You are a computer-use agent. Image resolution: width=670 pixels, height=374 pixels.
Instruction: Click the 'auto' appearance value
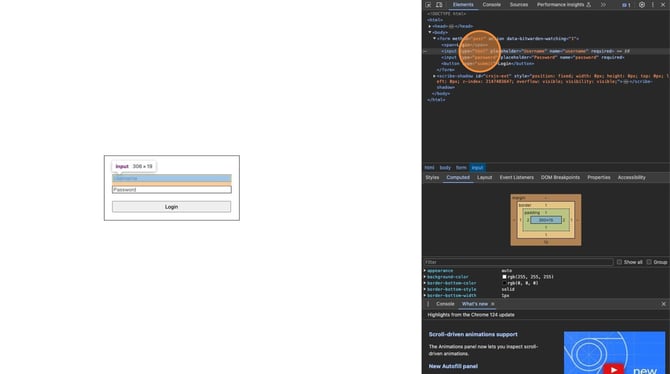coord(506,271)
